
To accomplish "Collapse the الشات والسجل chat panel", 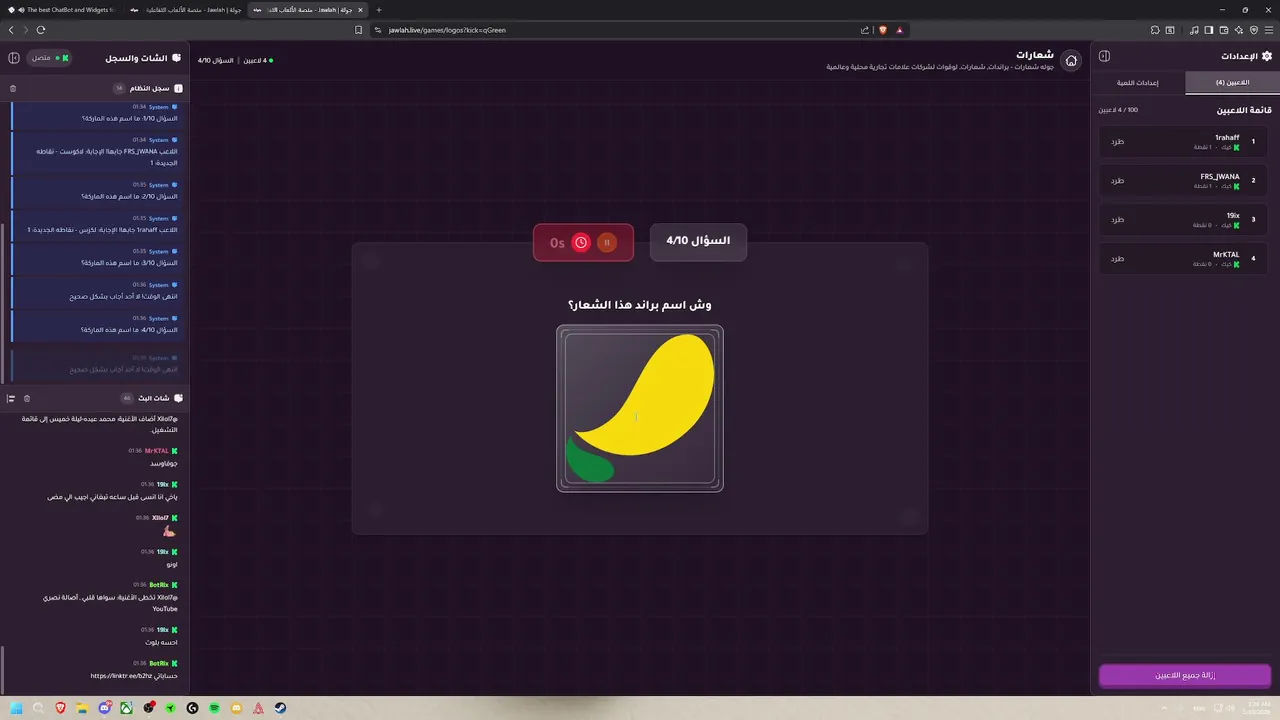I will [14, 58].
